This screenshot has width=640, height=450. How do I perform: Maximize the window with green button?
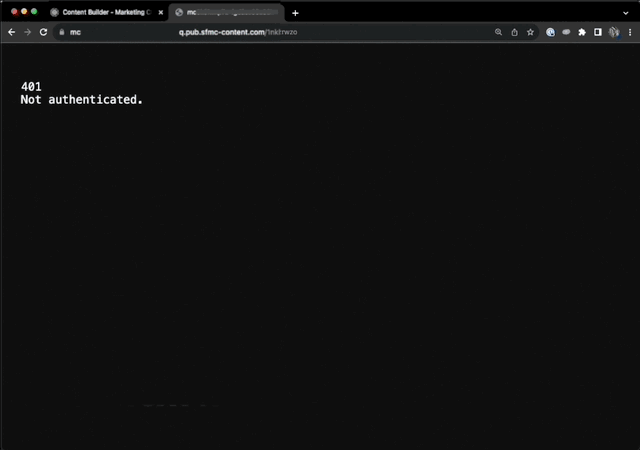(x=34, y=12)
